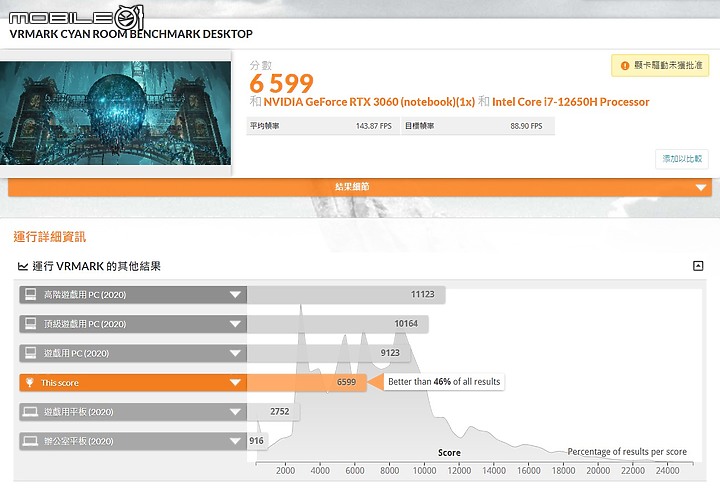Viewport: 720px width, 490px height.
Task: Click the Score axis label
Action: tap(449, 453)
